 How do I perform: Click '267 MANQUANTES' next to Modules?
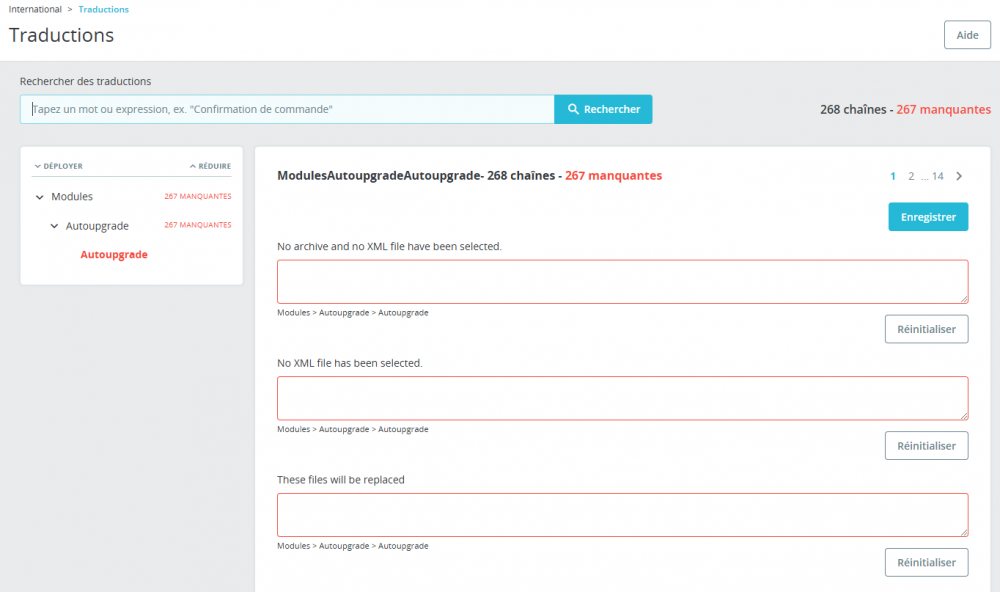point(198,196)
